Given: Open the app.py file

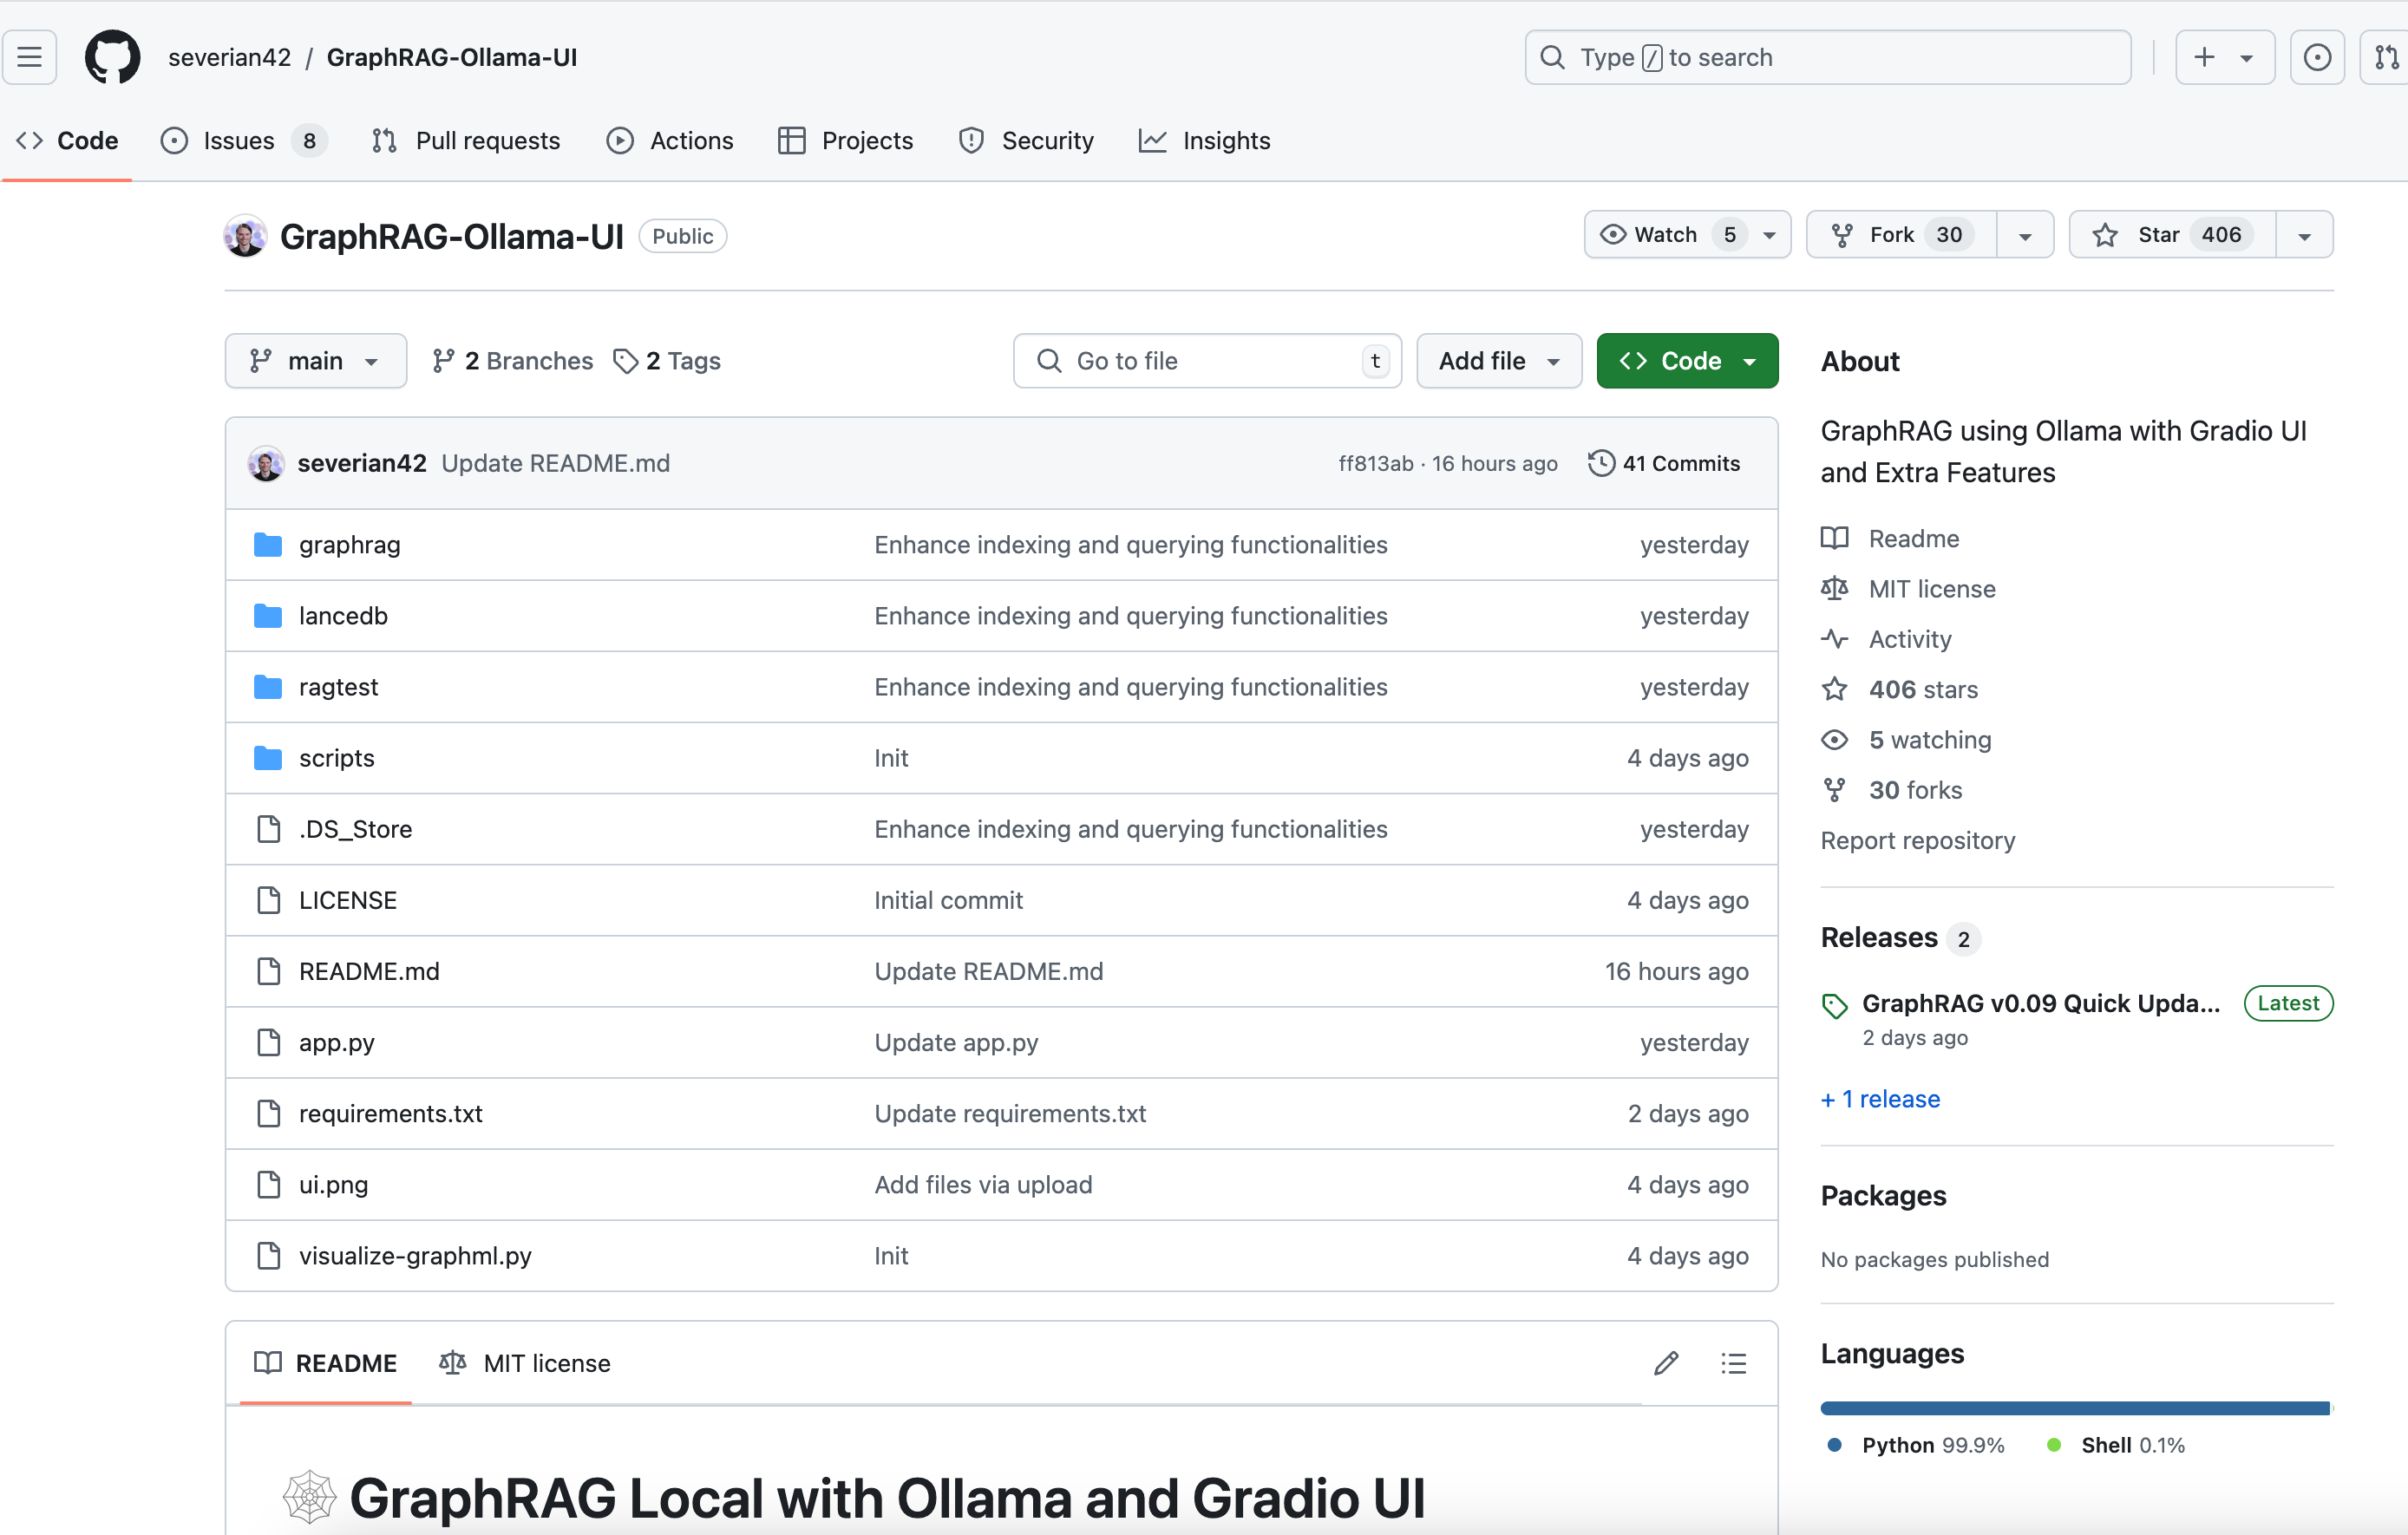Looking at the screenshot, I should (336, 1042).
